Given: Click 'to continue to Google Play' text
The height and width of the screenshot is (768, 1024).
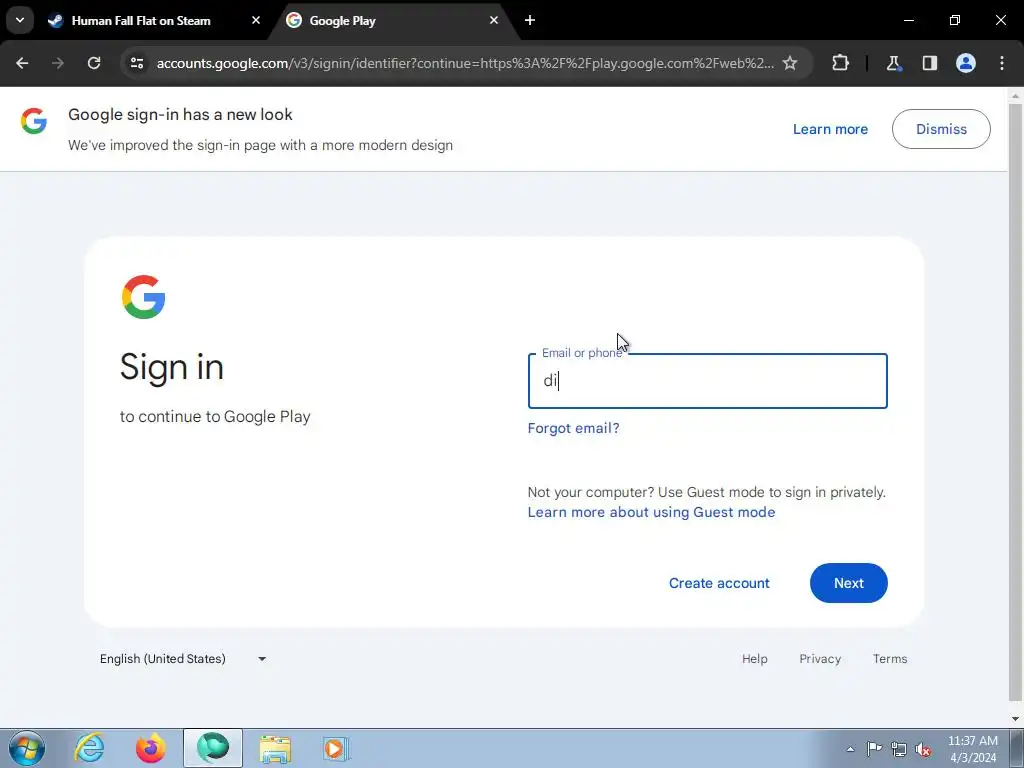Looking at the screenshot, I should [215, 417].
